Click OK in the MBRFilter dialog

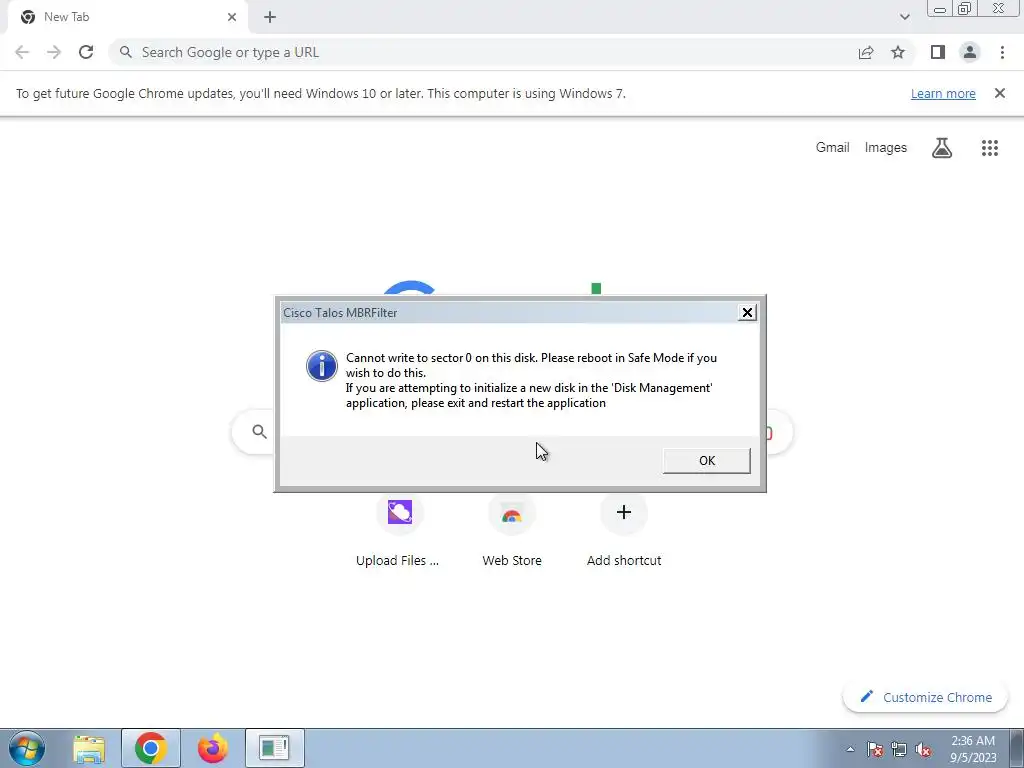pos(707,460)
